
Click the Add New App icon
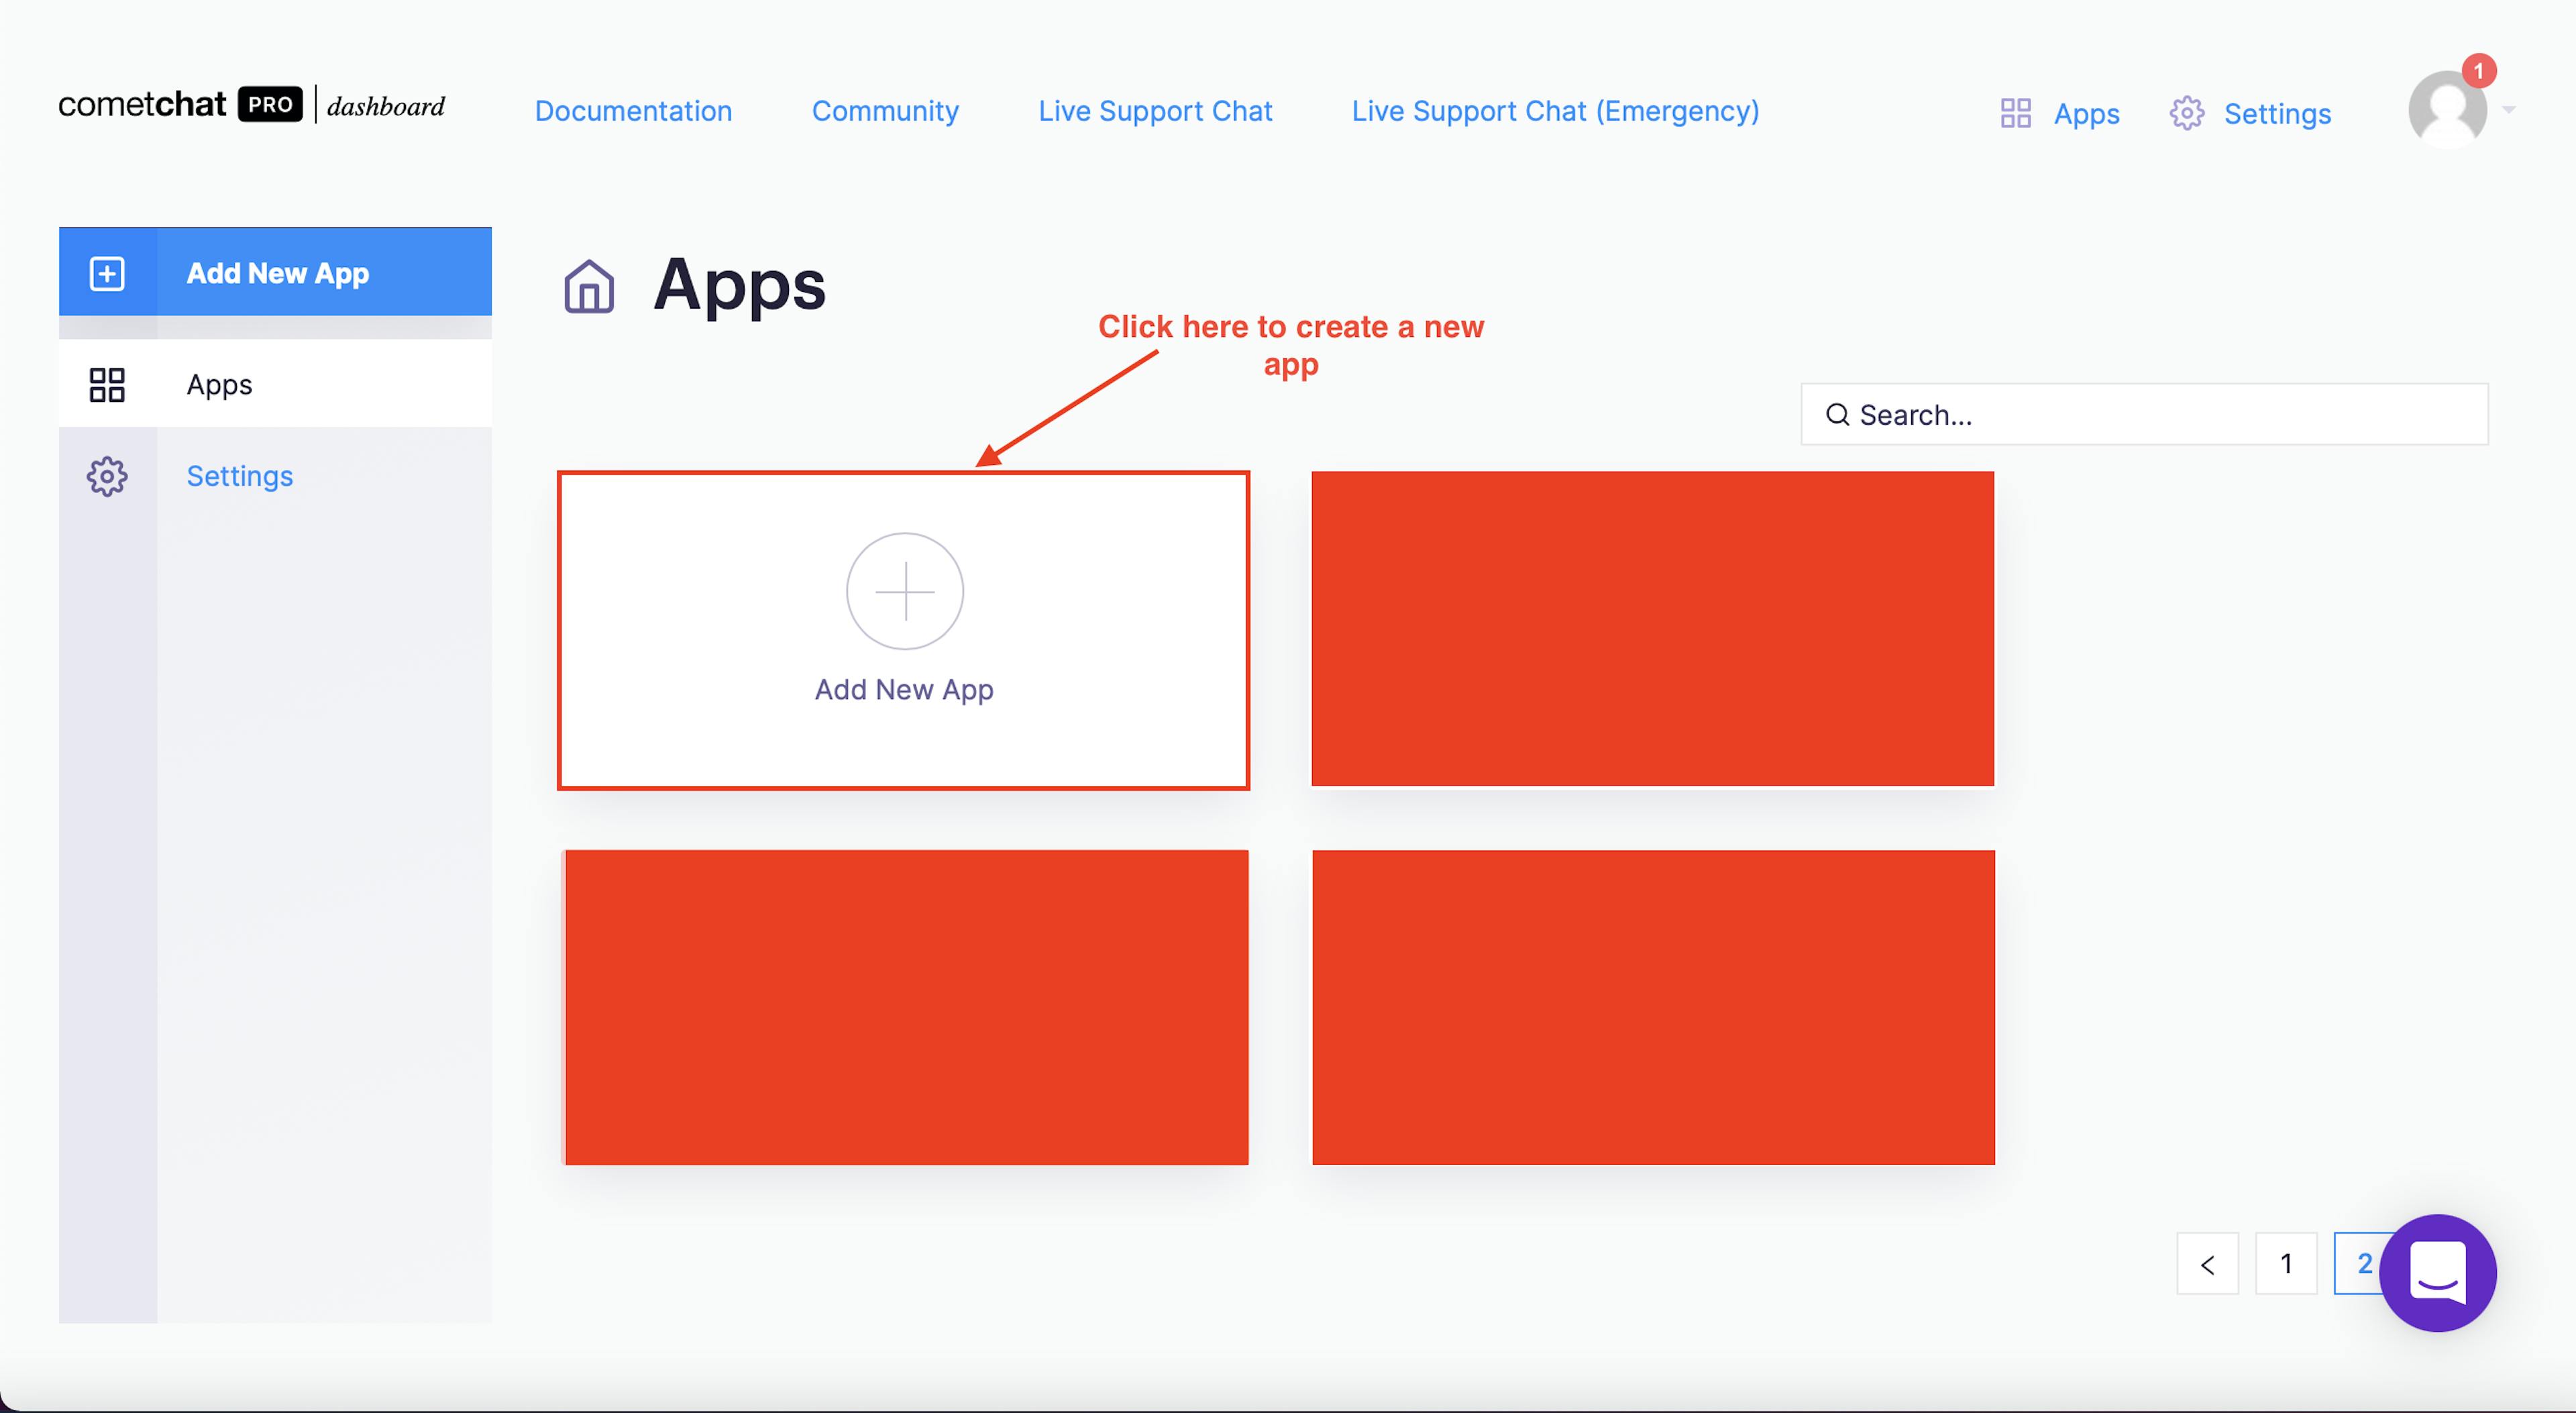point(904,592)
